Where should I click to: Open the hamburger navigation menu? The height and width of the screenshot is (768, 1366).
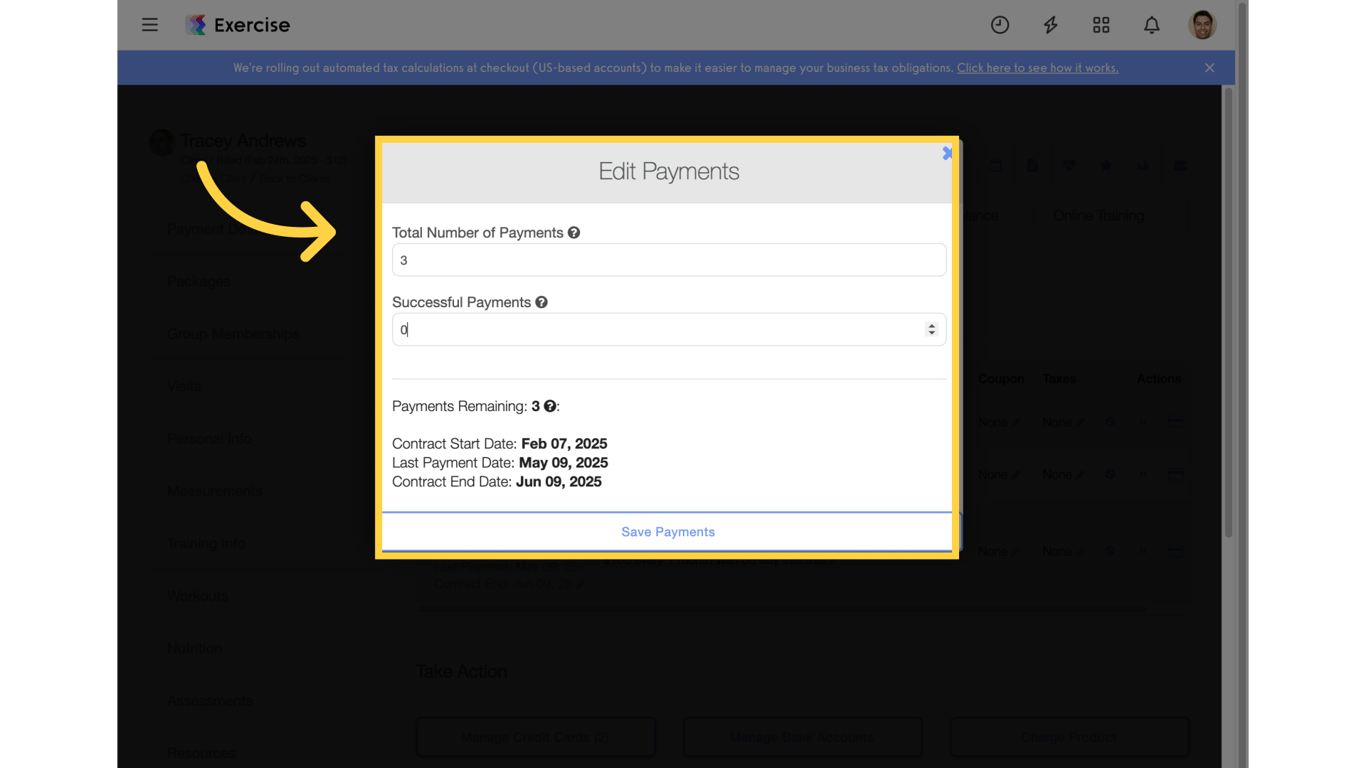pos(150,25)
